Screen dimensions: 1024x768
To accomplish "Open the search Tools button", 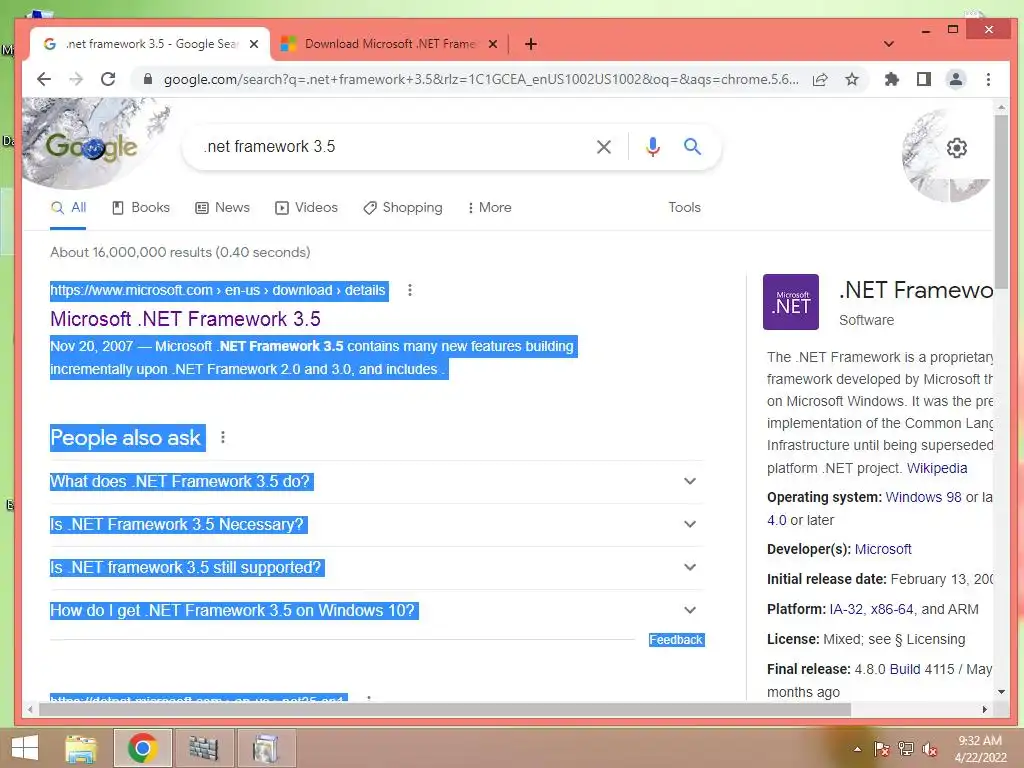I will 684,208.
